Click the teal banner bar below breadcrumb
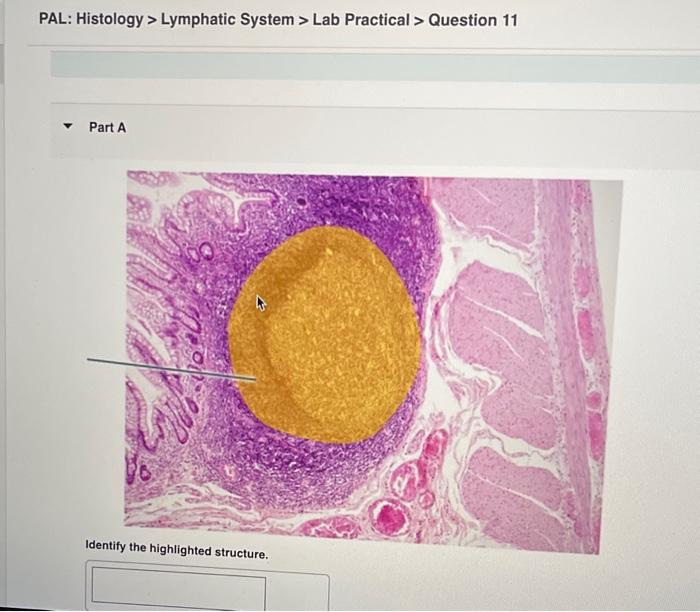The image size is (700, 612). (x=375, y=67)
